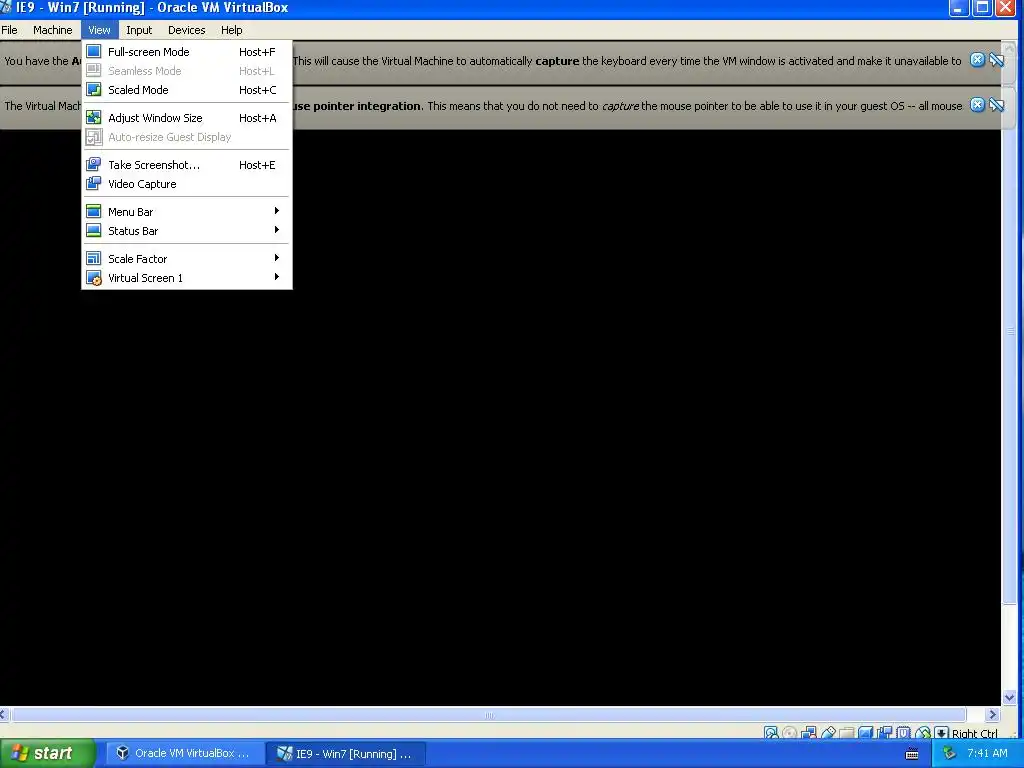The width and height of the screenshot is (1024, 768).
Task: Open the Help menu
Action: click(231, 30)
